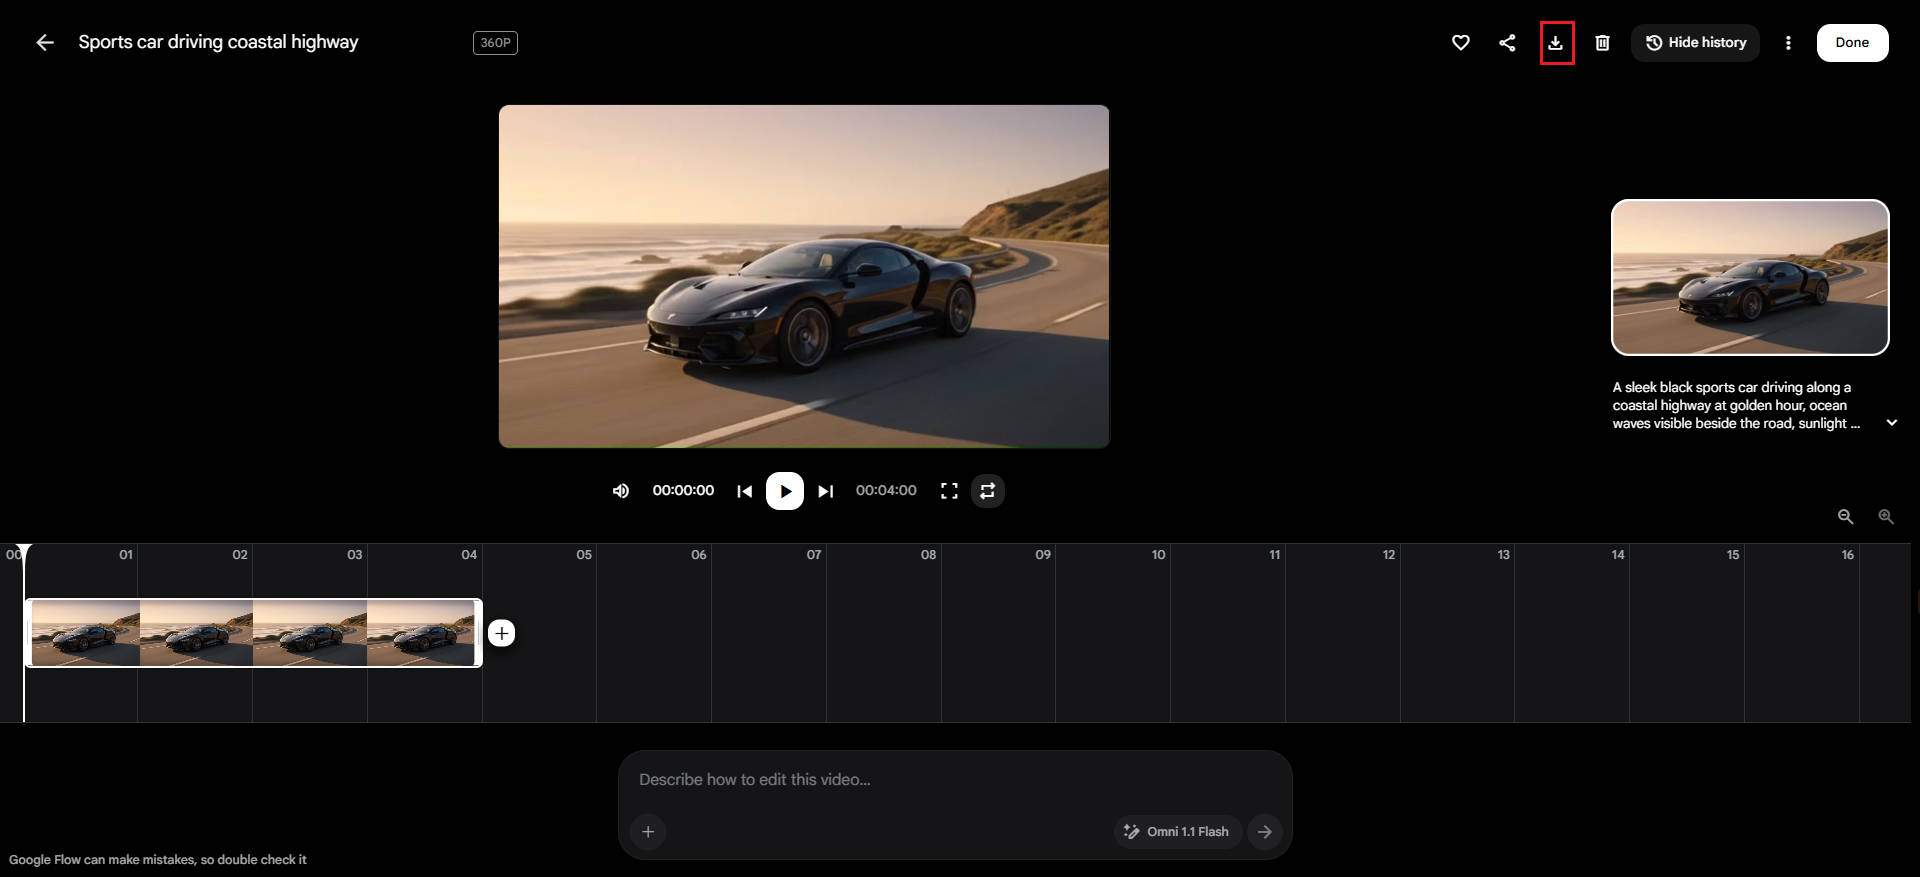The image size is (1920, 877).
Task: Open the share icon in the top bar
Action: [1507, 42]
